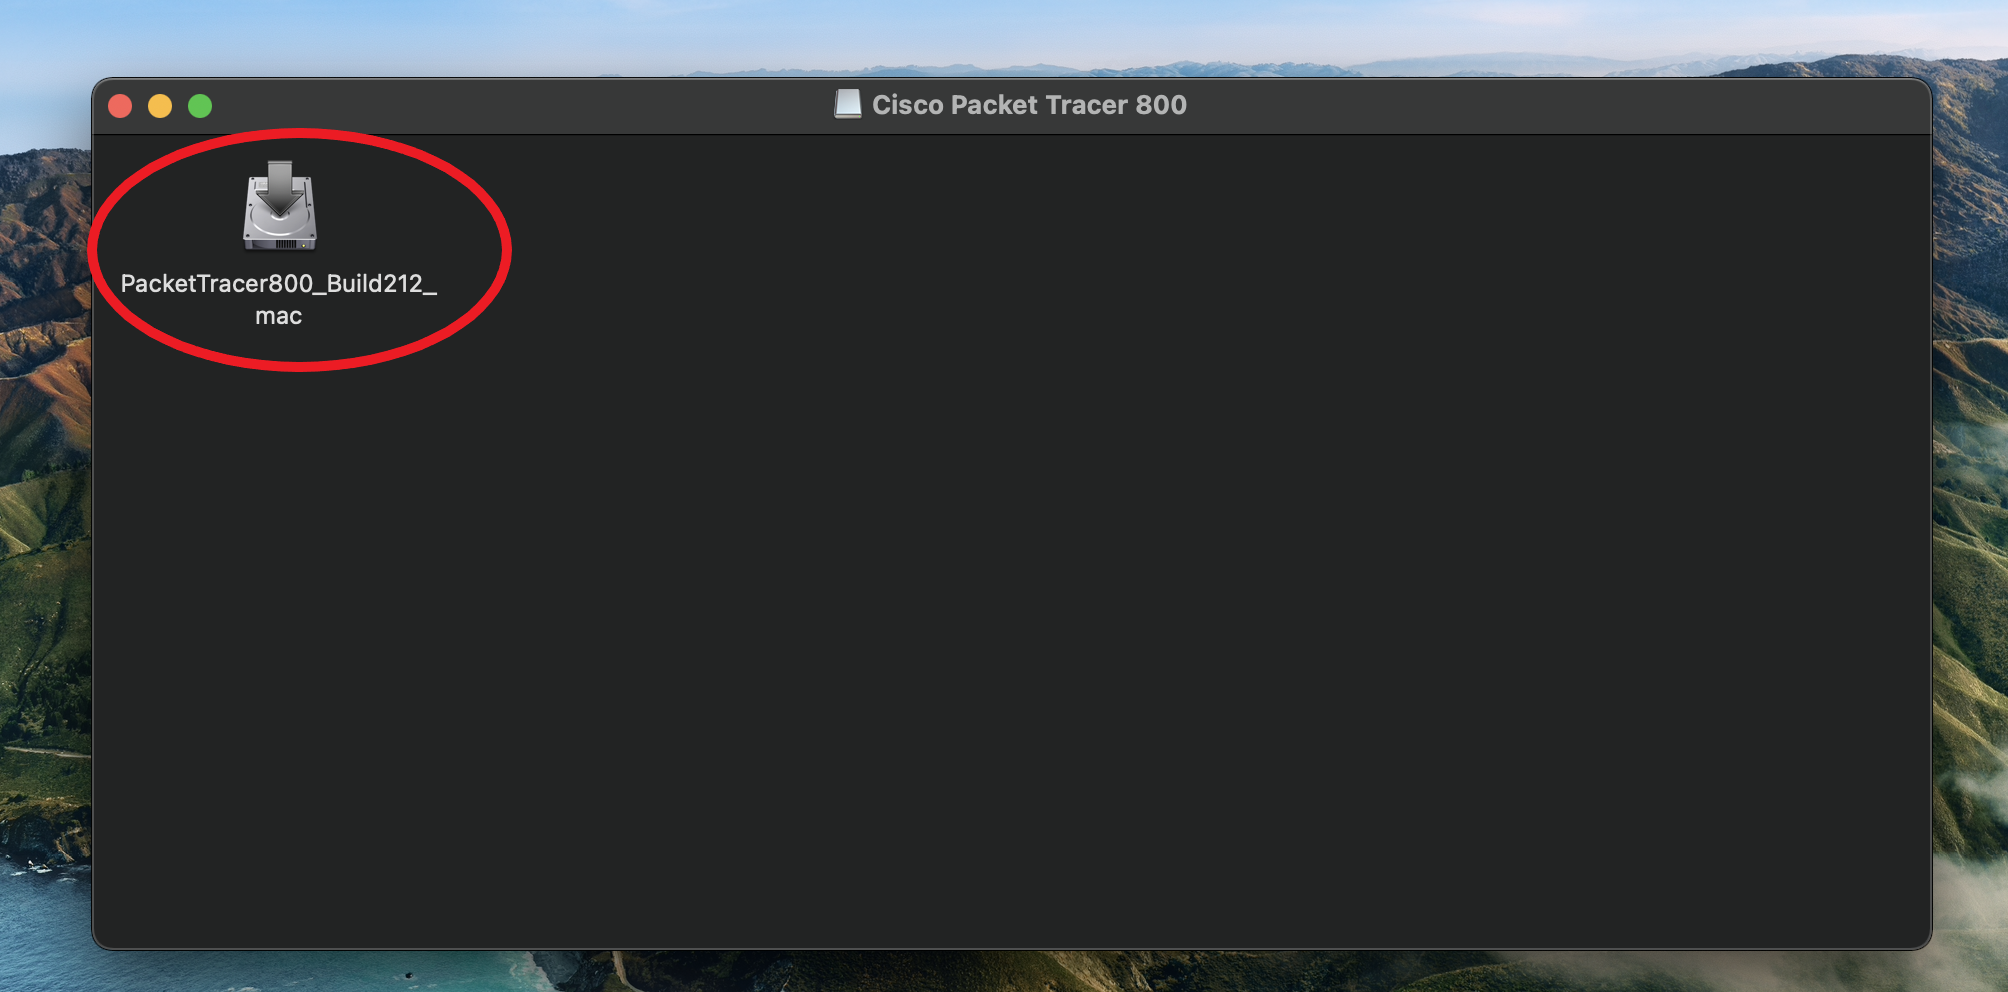
Task: Click the 'mac' line of the file name
Action: coord(279,316)
